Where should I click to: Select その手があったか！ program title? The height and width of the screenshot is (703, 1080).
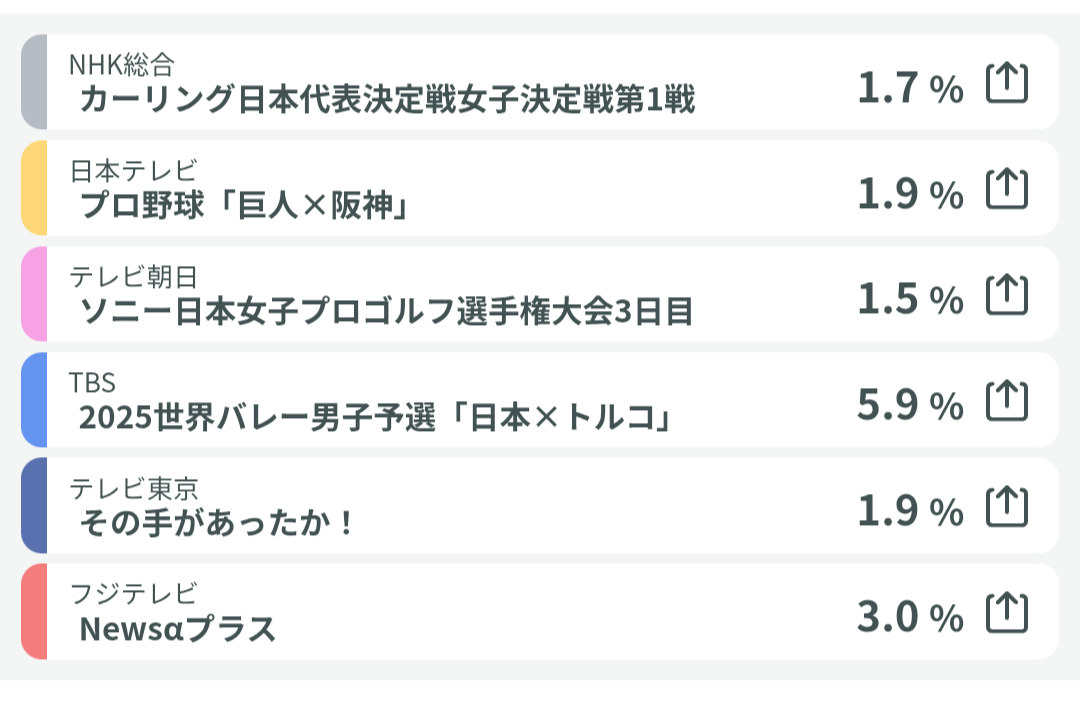click(x=217, y=524)
